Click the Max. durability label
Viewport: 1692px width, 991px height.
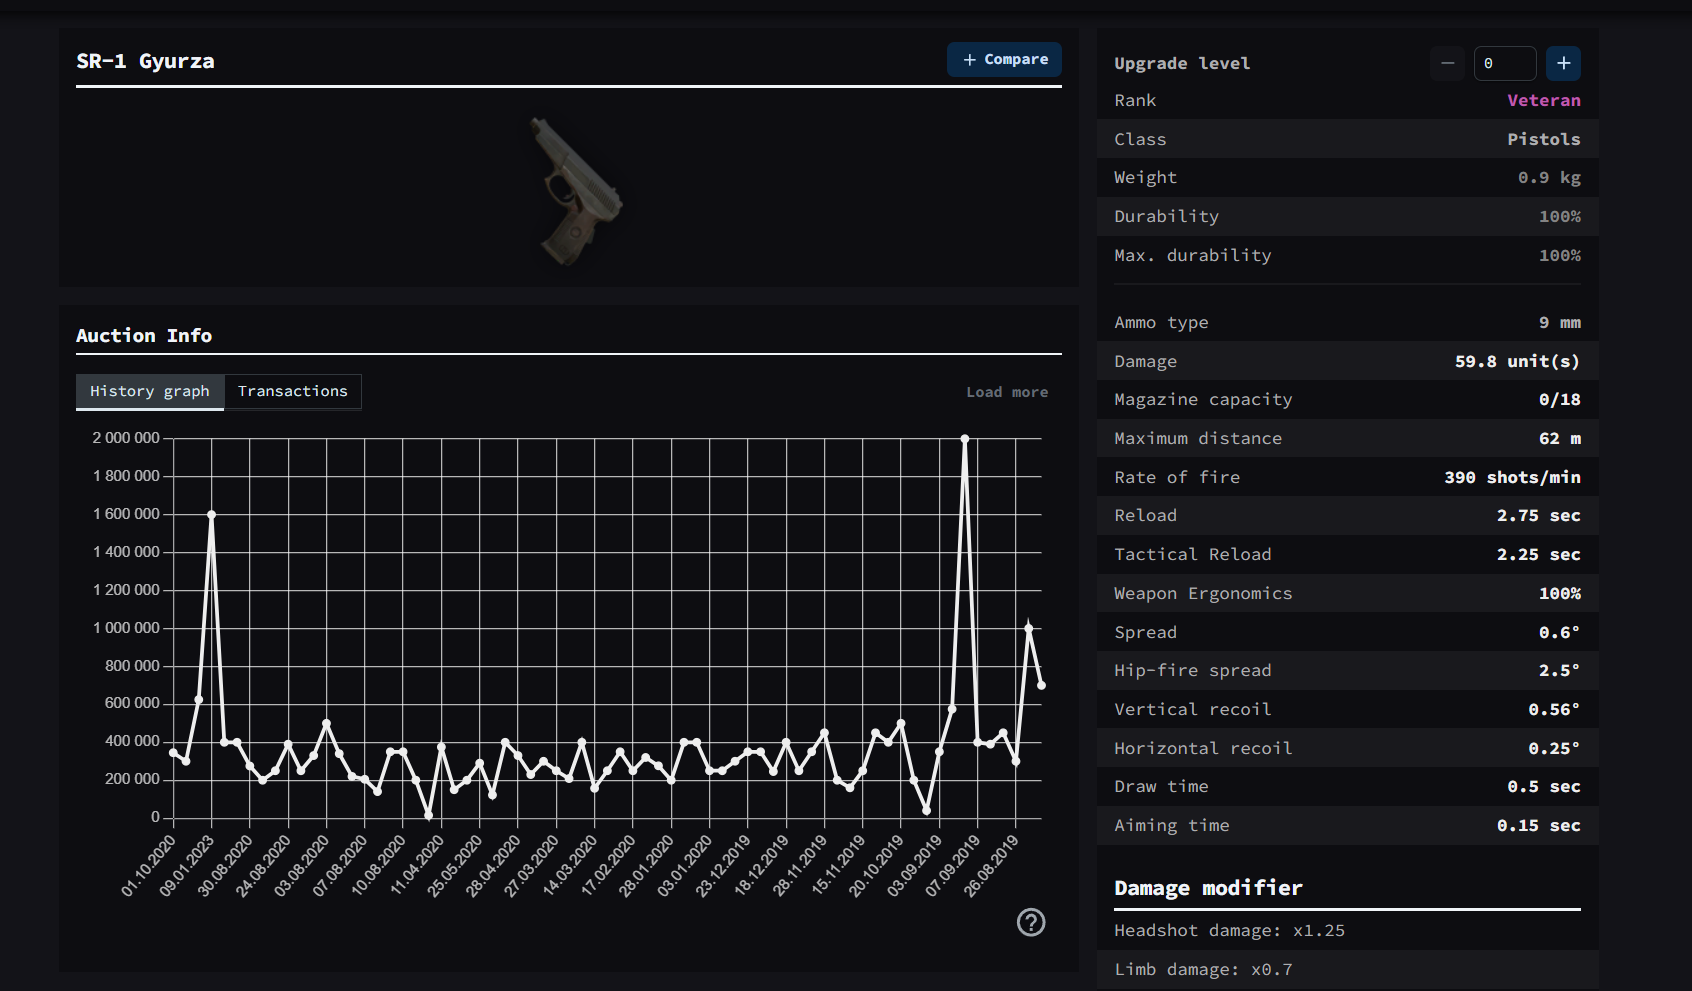click(x=1193, y=255)
